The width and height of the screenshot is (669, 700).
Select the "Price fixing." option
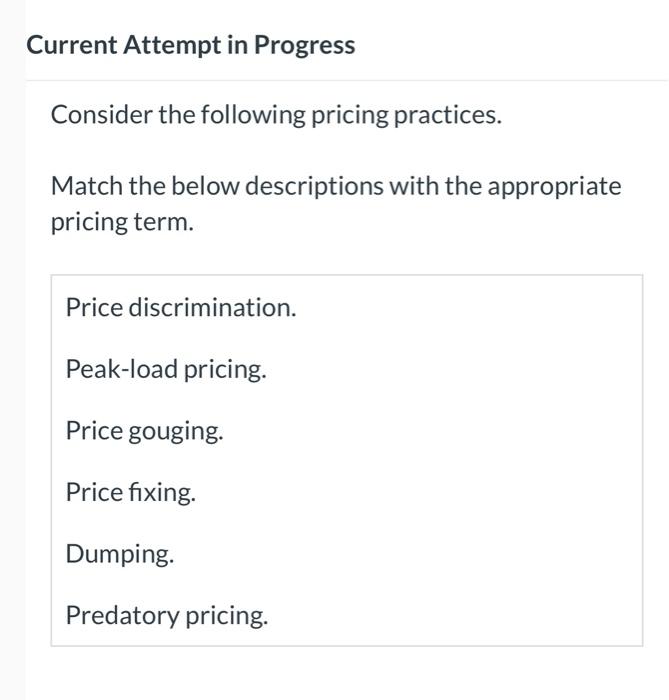[x=131, y=492]
